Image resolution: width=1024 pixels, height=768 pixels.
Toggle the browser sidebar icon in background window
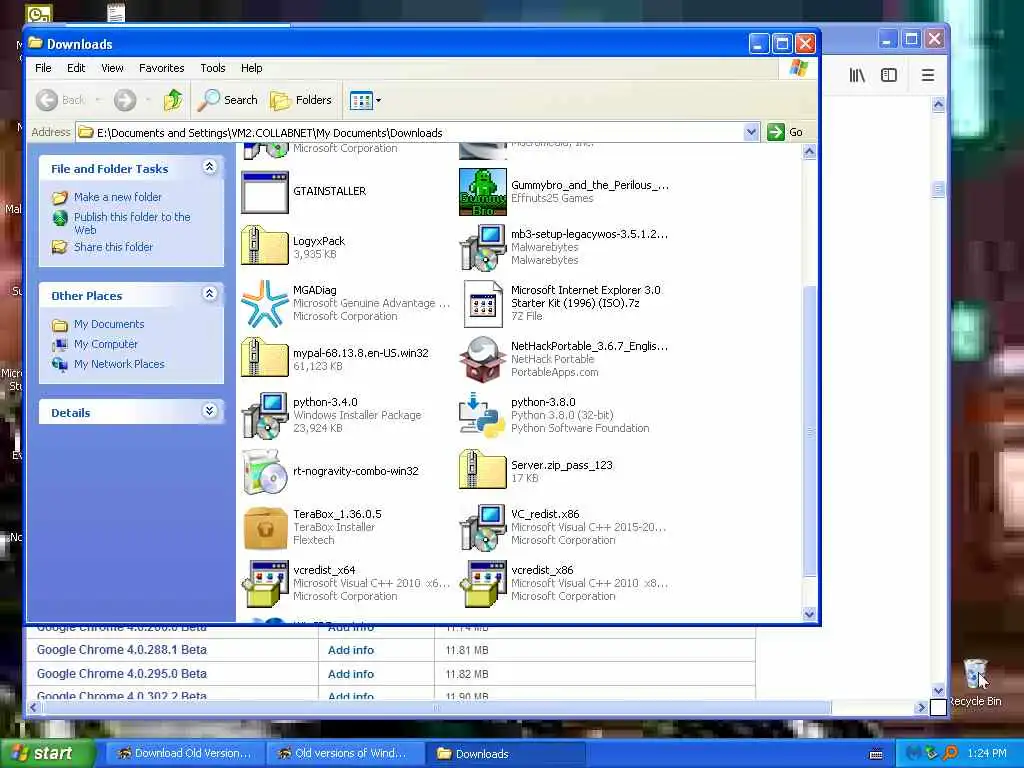click(x=889, y=75)
